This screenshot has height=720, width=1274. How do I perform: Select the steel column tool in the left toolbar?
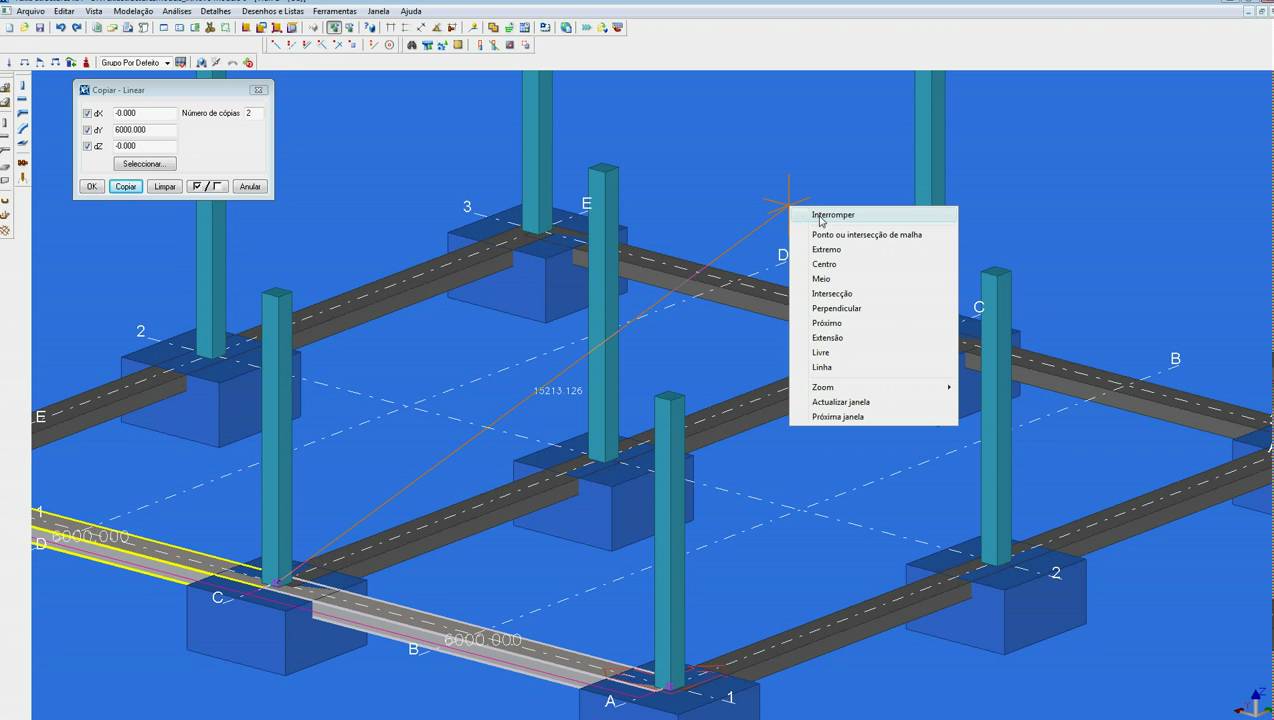tap(22, 85)
